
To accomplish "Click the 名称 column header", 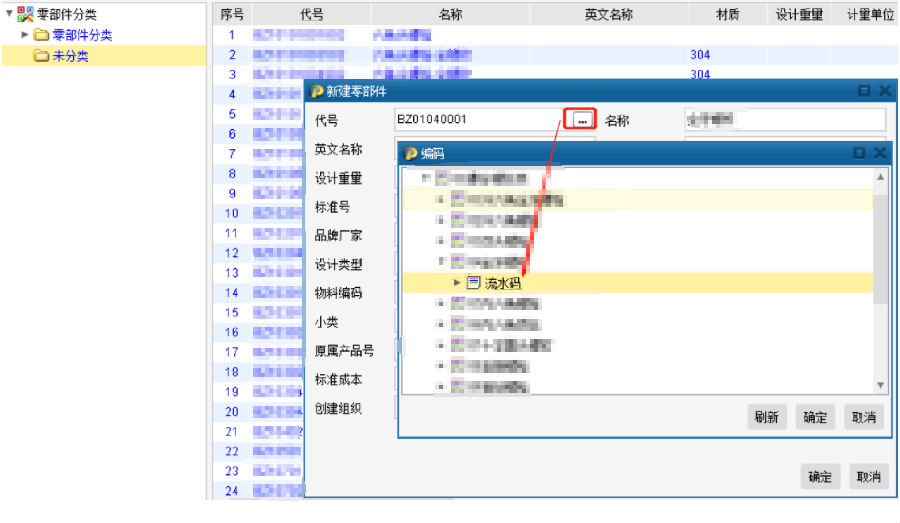I will coord(450,14).
